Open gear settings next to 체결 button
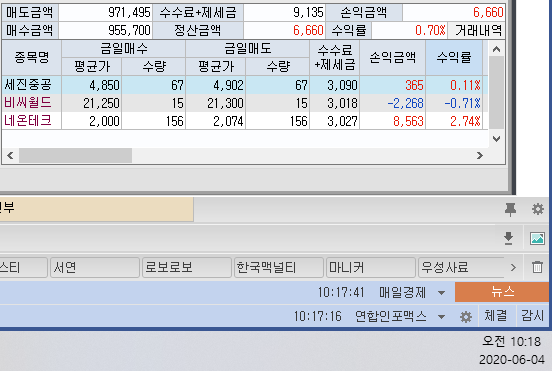Image resolution: width=552 pixels, height=371 pixels. pos(466,317)
